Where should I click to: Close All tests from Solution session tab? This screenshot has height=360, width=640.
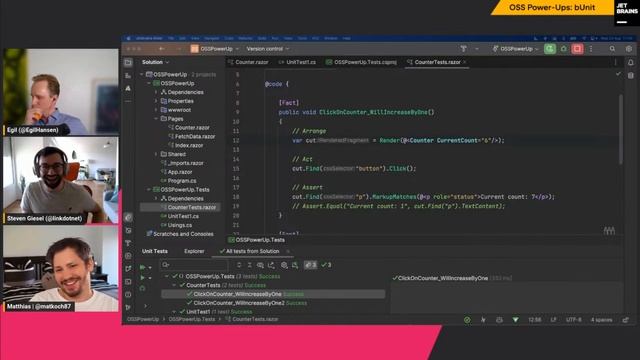click(x=287, y=251)
